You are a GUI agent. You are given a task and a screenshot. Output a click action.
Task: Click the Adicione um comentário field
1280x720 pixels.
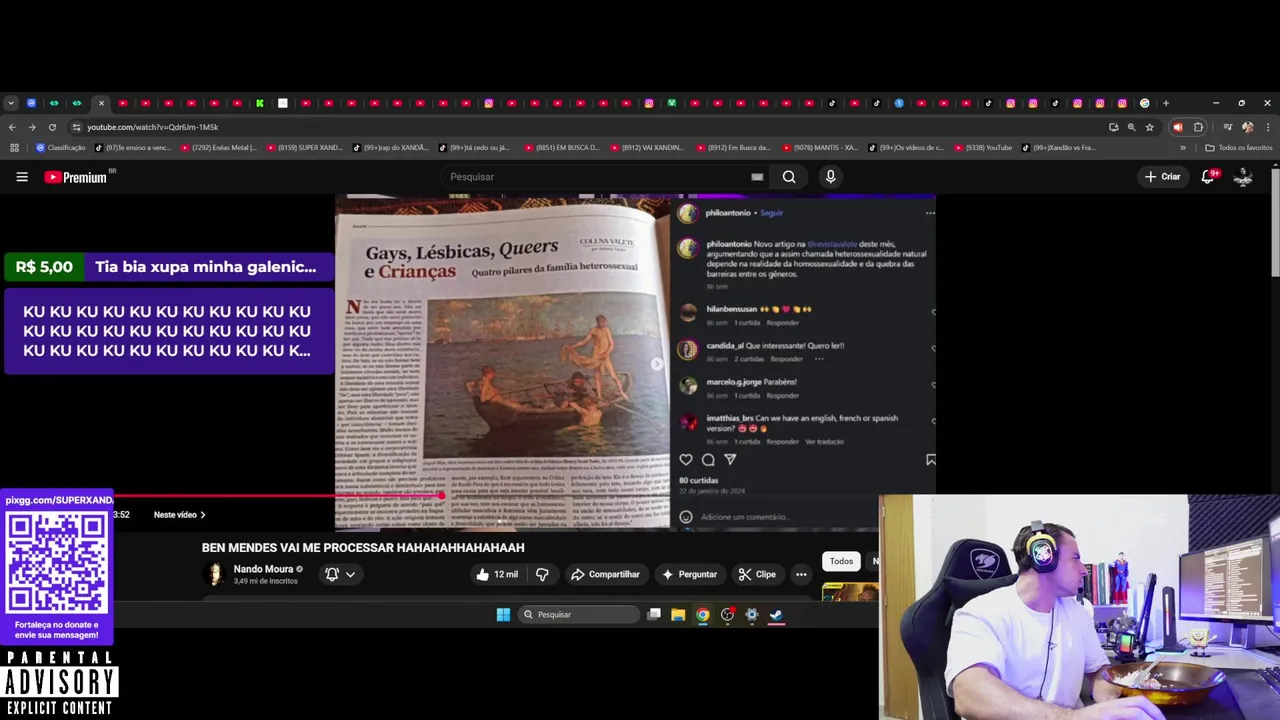[745, 517]
